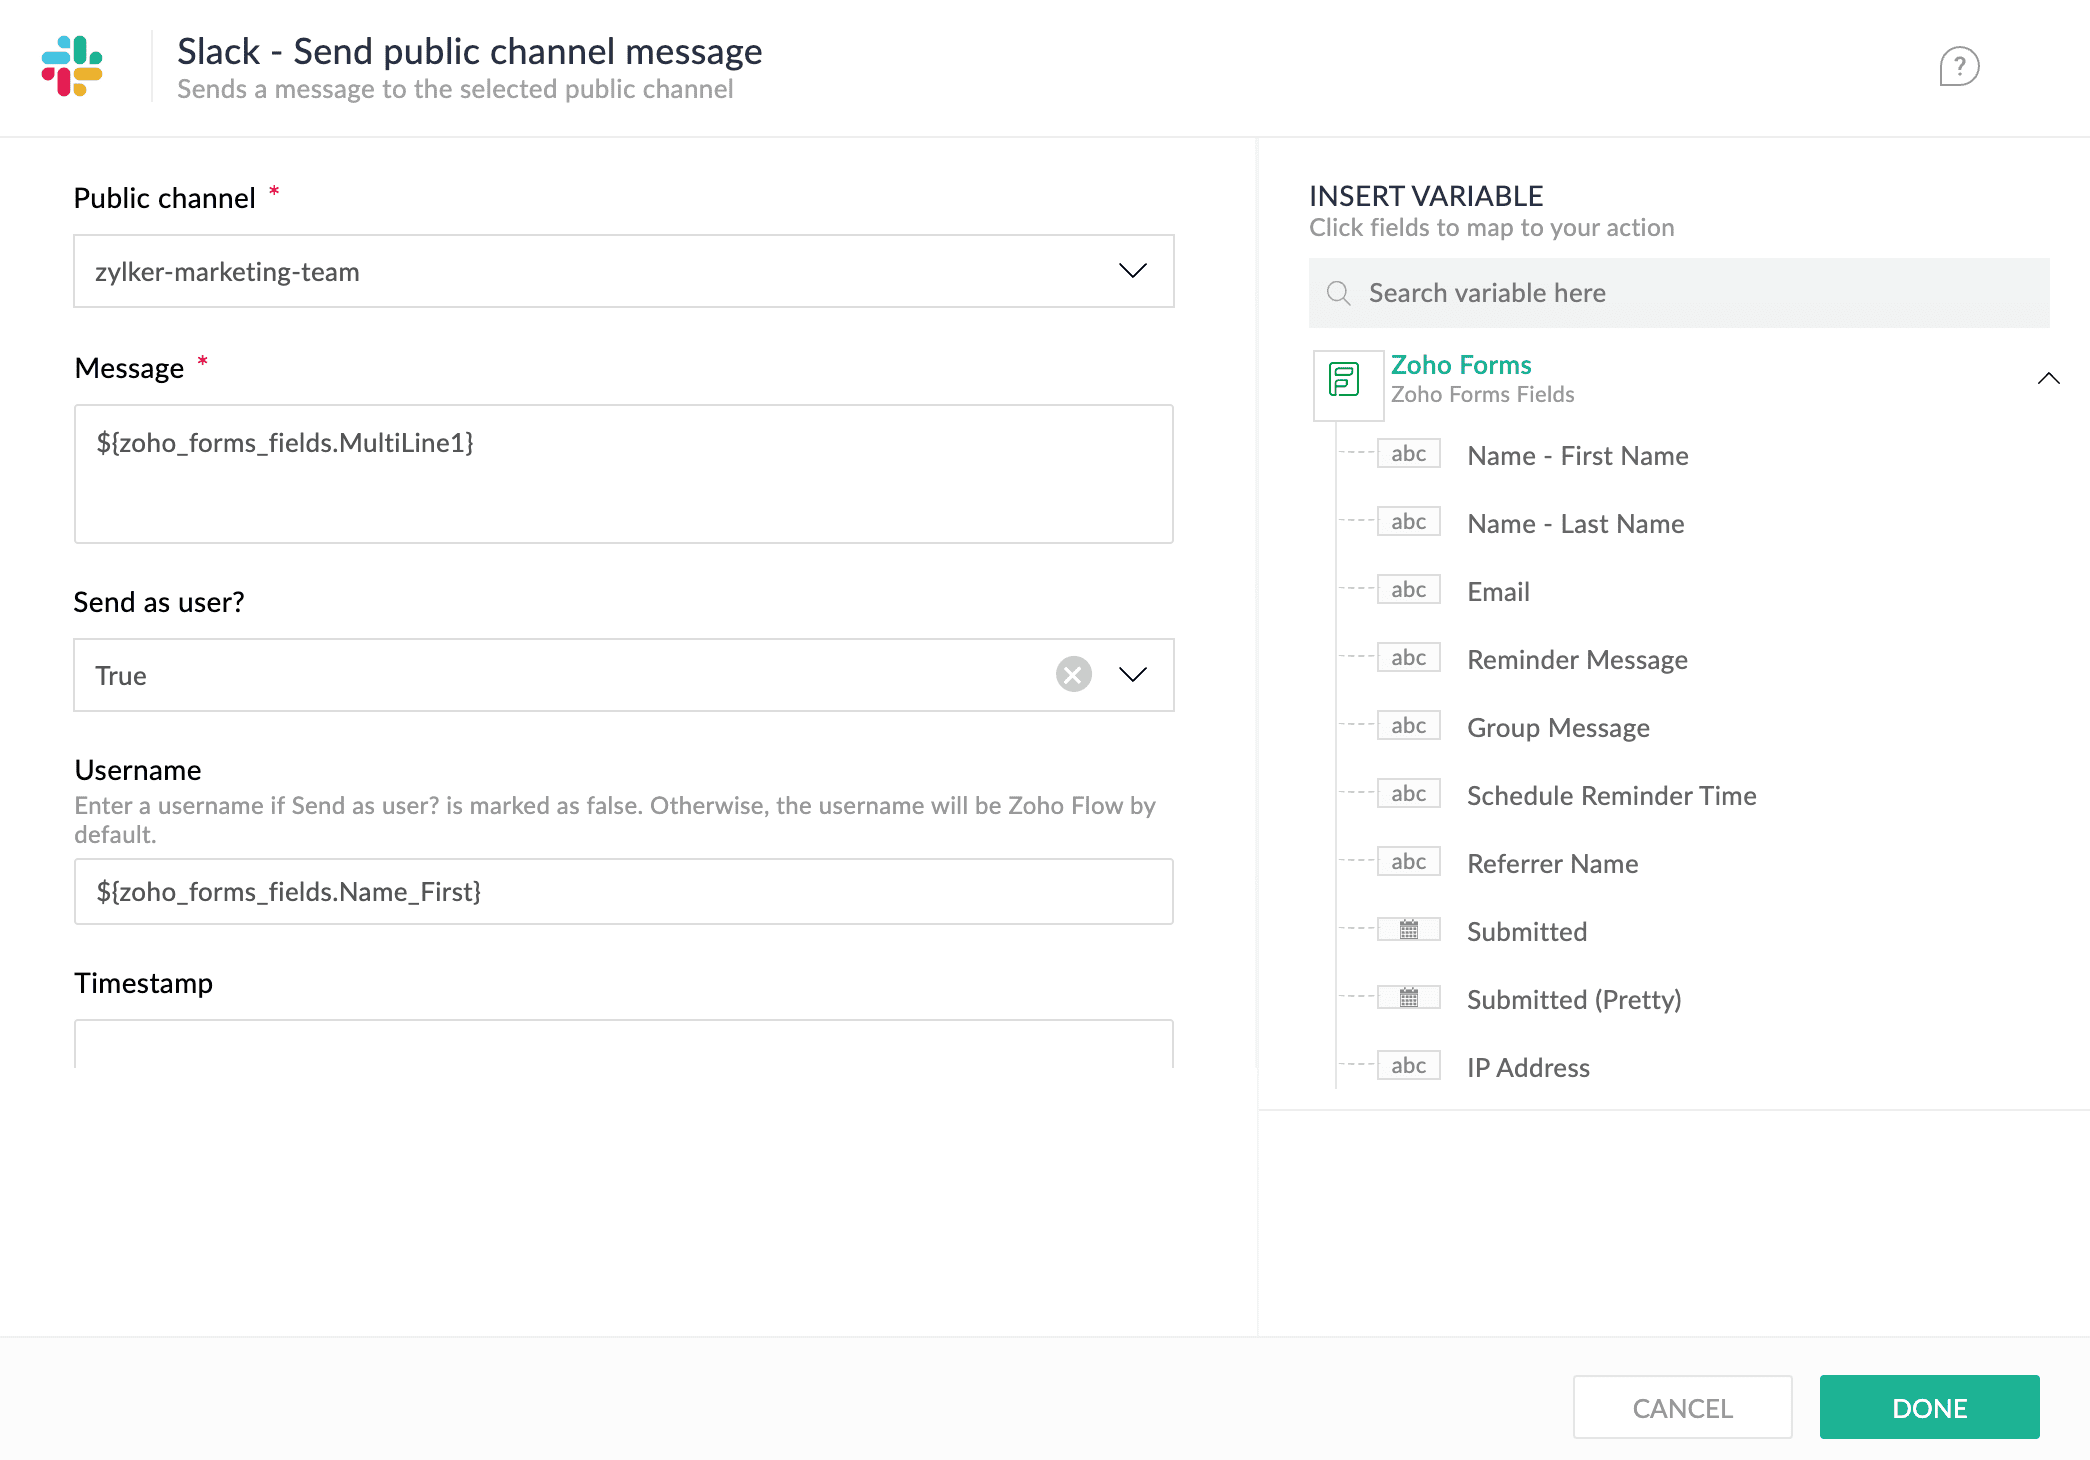This screenshot has width=2090, height=1460.
Task: Click the Slack logo icon
Action: click(72, 66)
